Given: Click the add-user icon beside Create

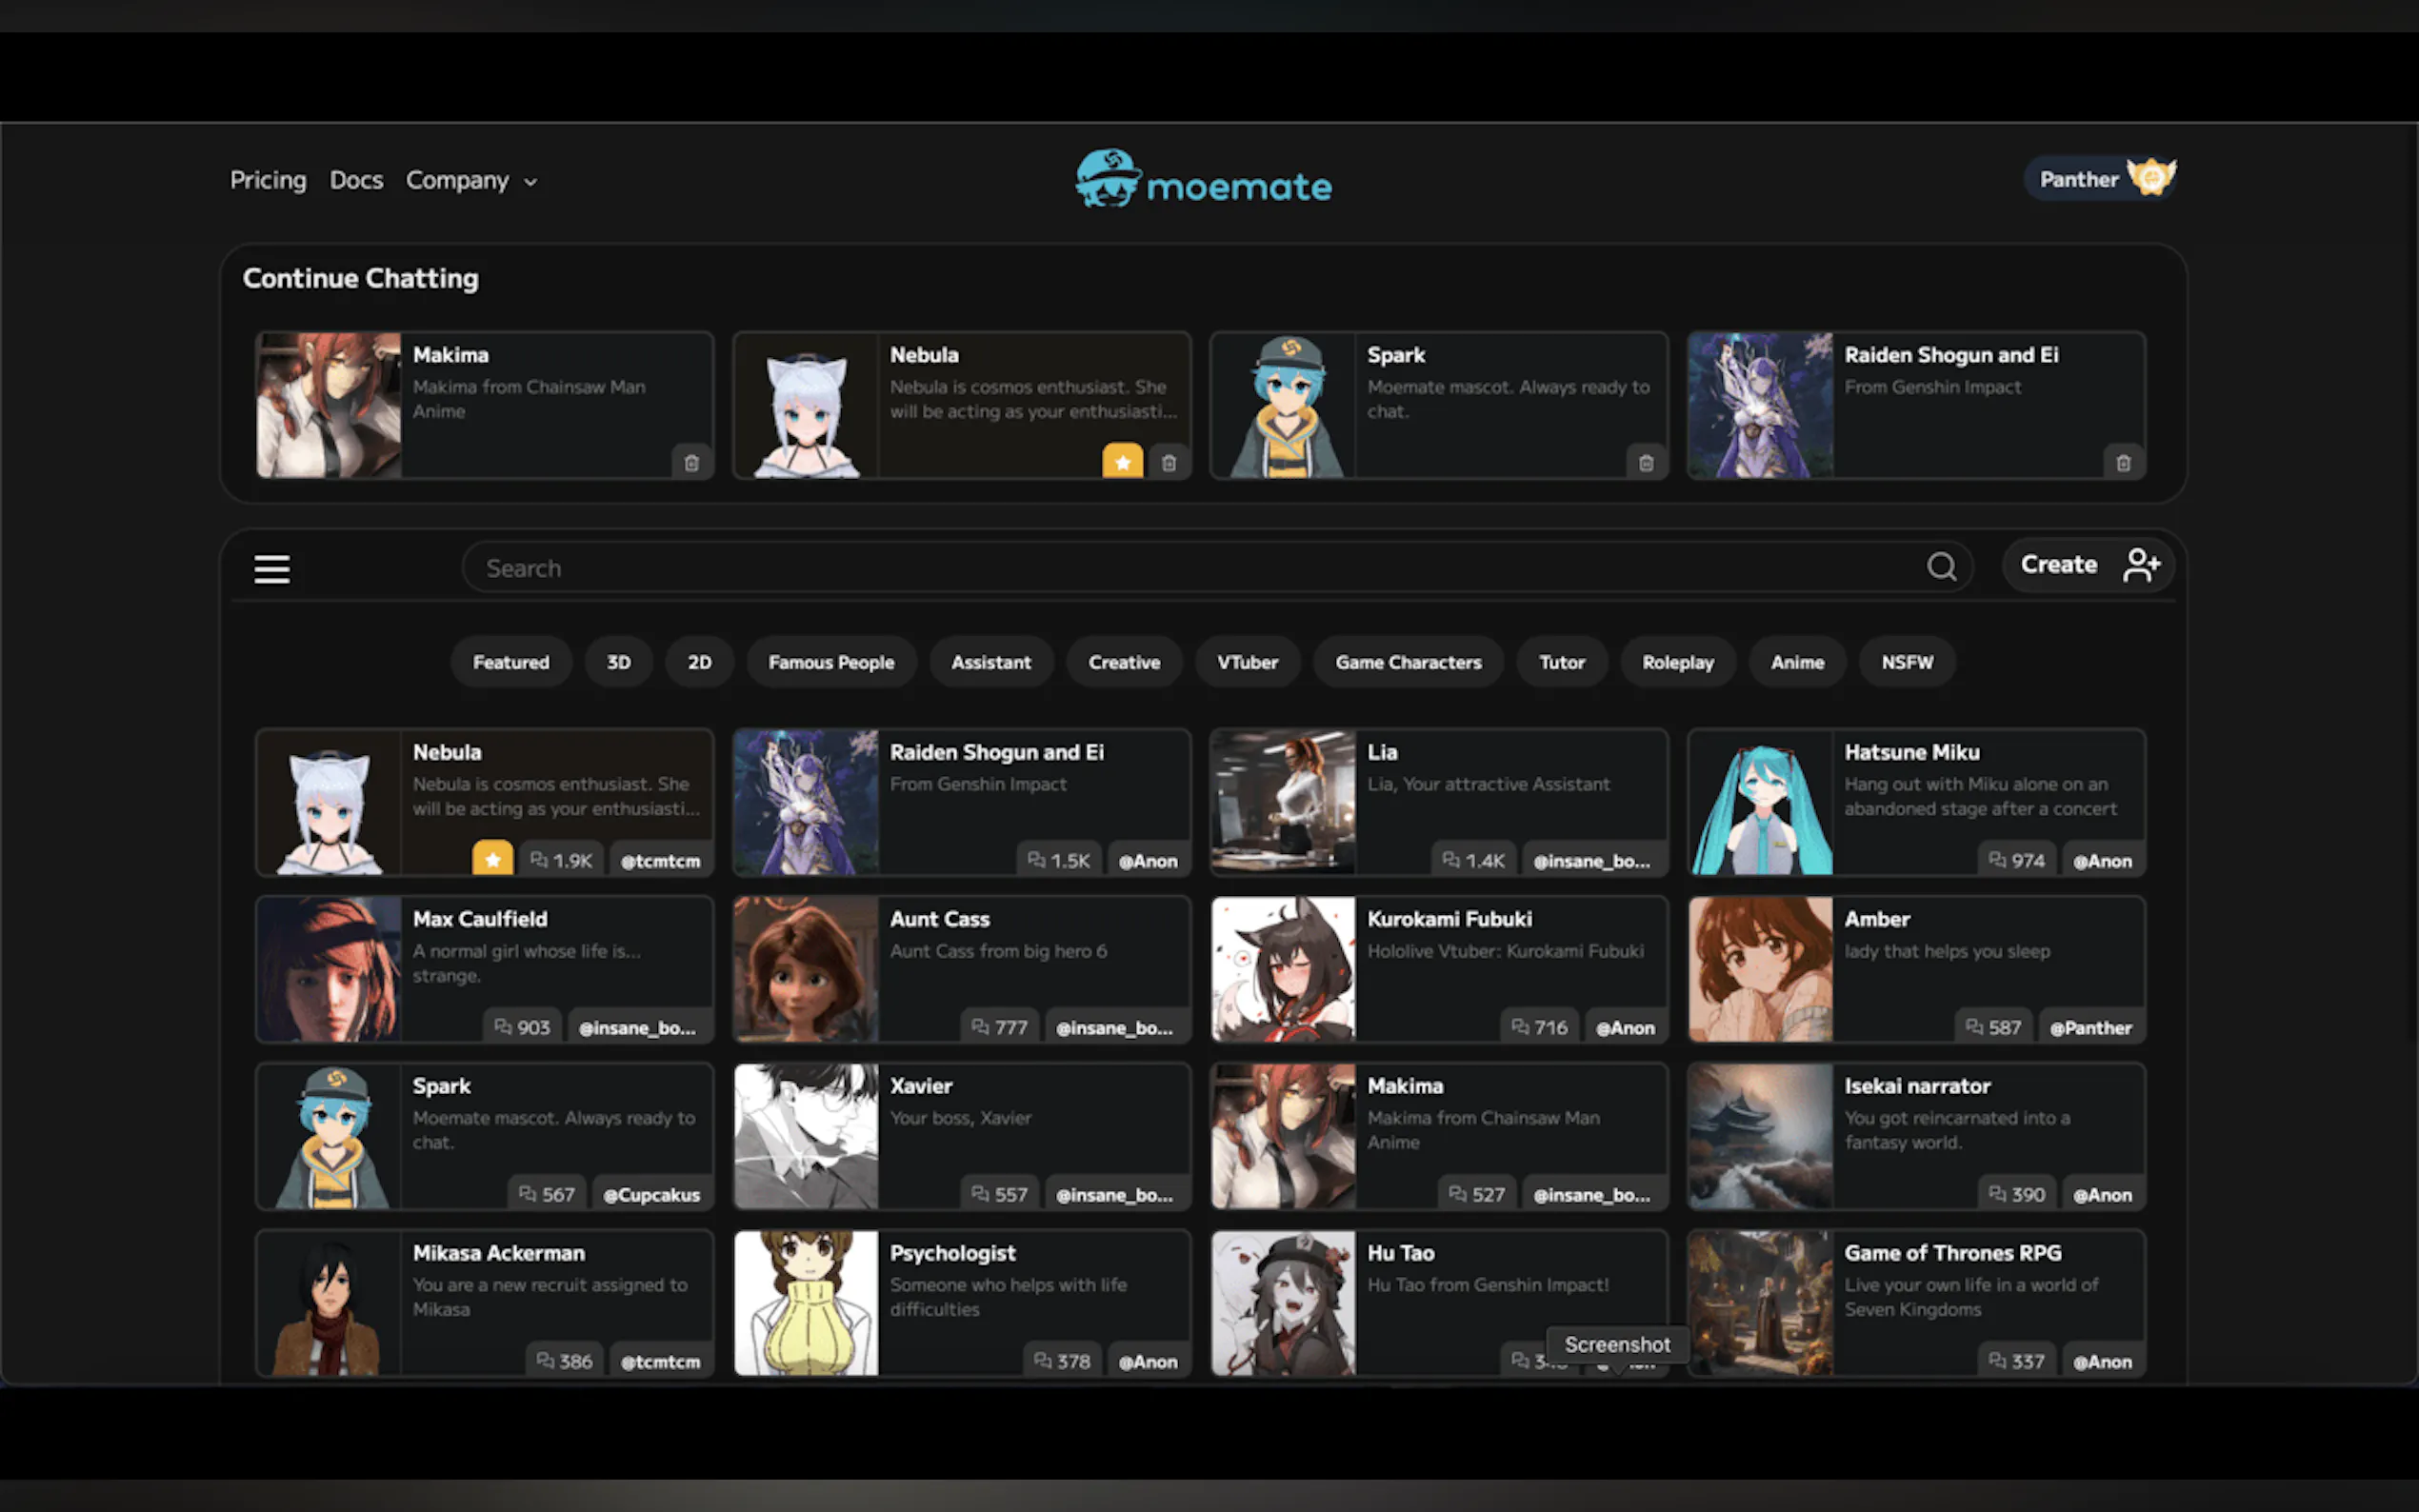Looking at the screenshot, I should tap(2142, 565).
